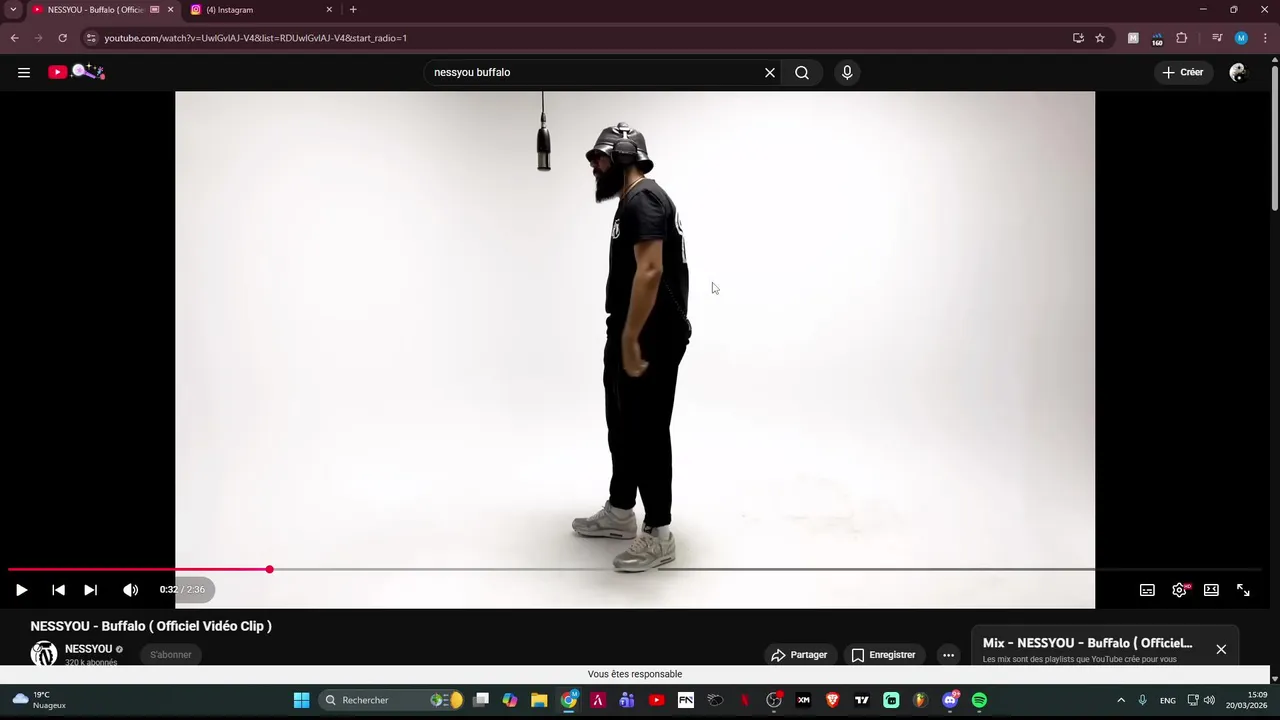The image size is (1280, 720).
Task: Play the paused Buffalo video
Action: coord(21,590)
